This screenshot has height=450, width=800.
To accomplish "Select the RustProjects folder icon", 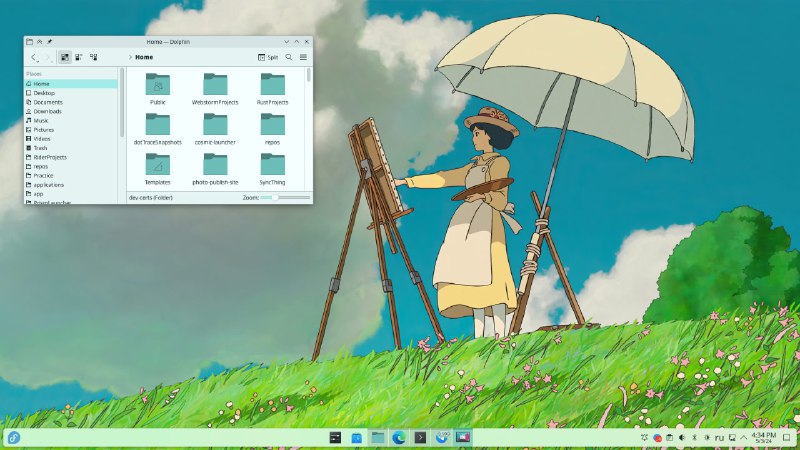I will [x=272, y=84].
